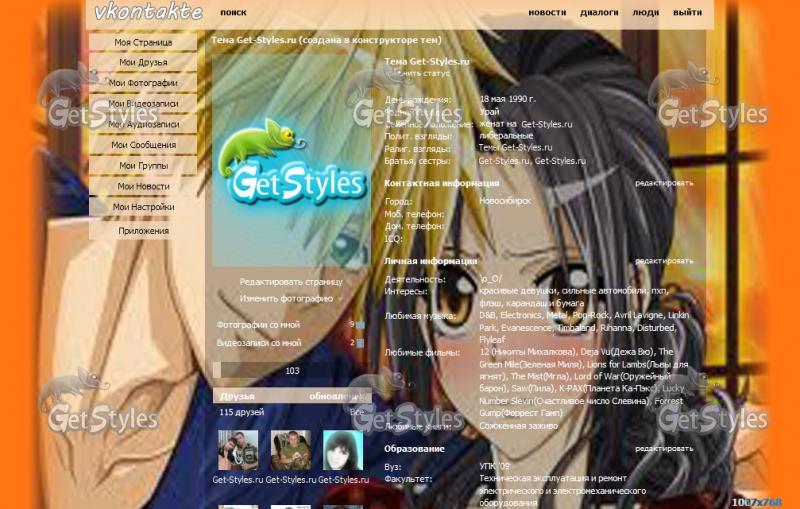Open the second friend's avatar in Друзья

(x=290, y=451)
